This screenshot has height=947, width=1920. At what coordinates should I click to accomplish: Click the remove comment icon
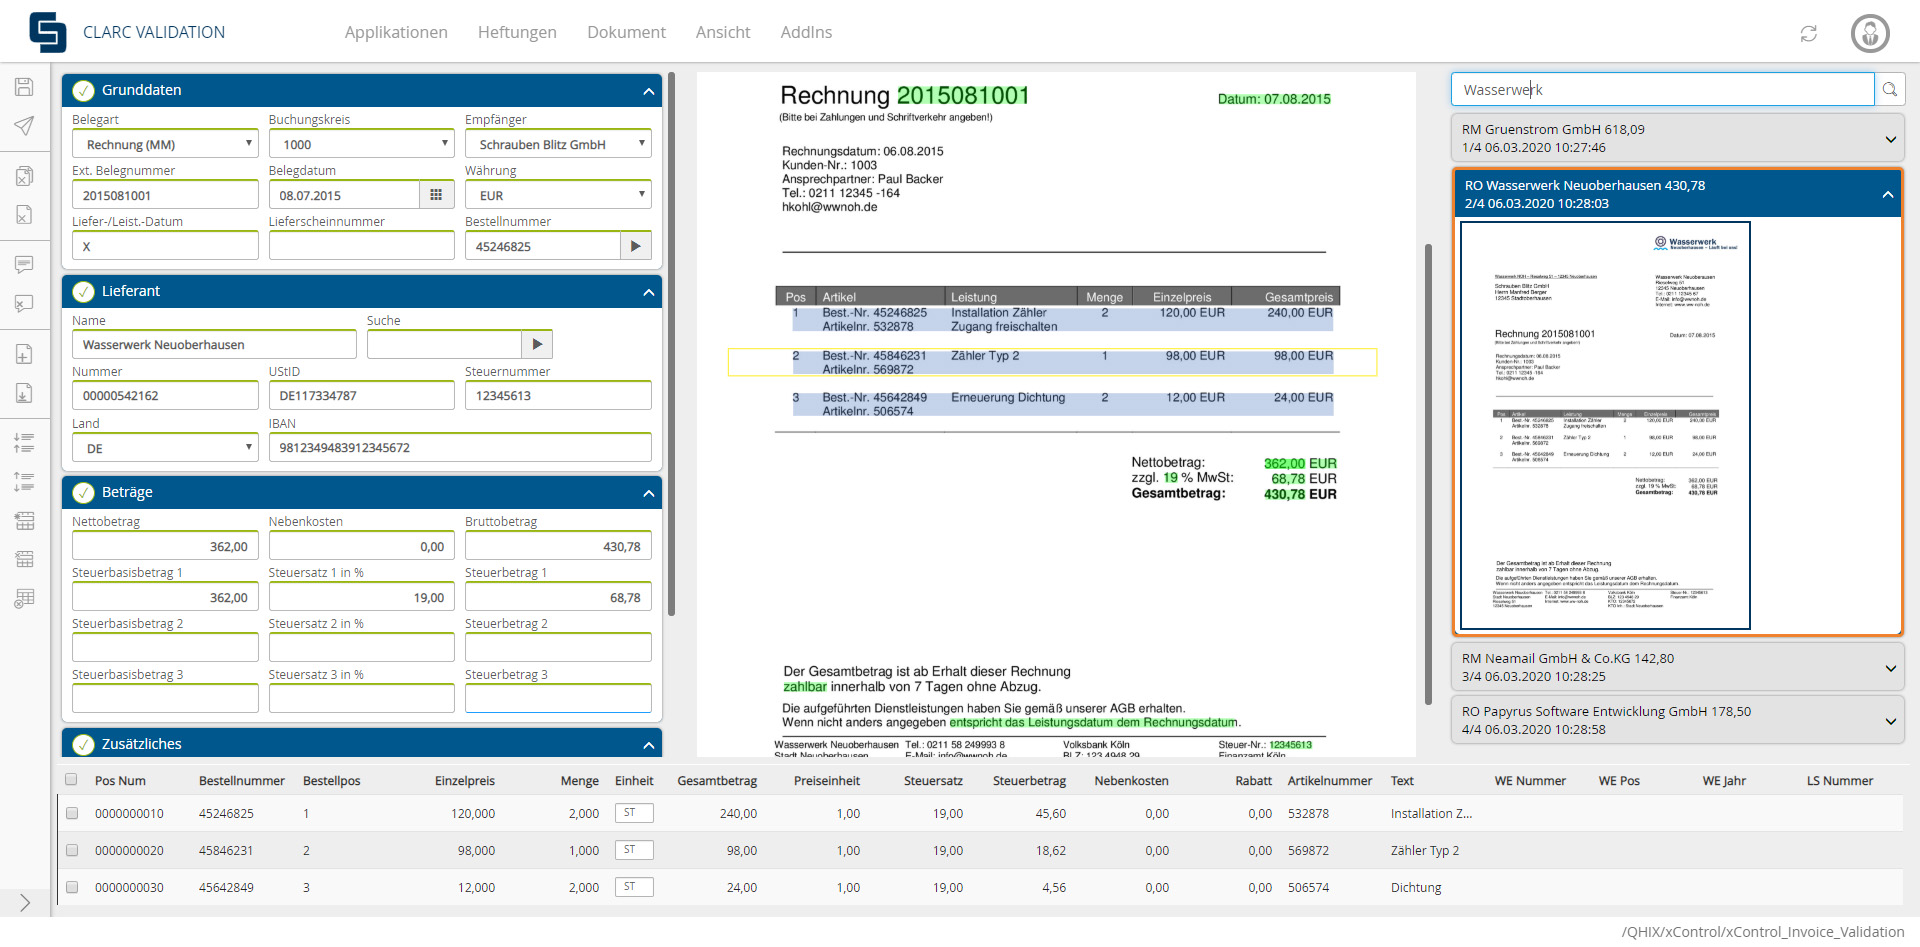tap(25, 303)
